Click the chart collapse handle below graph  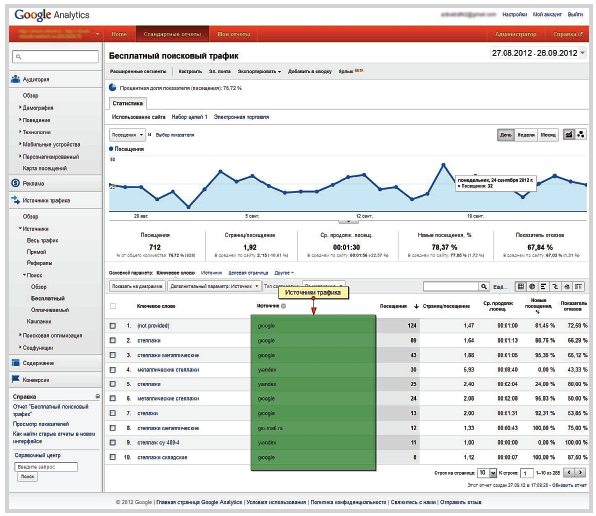click(x=348, y=221)
